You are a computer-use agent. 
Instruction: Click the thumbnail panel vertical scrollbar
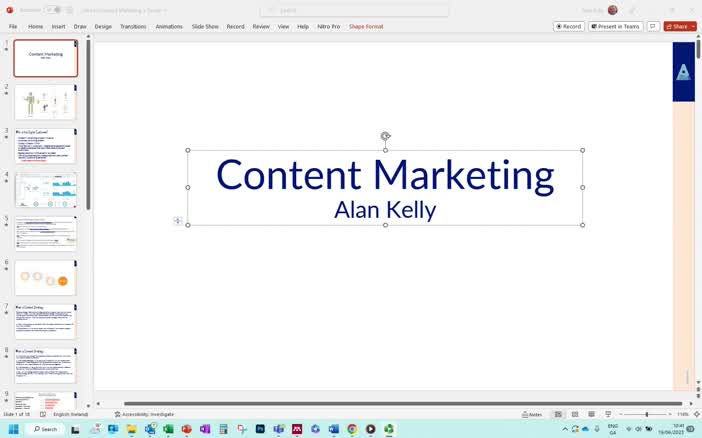click(x=88, y=125)
